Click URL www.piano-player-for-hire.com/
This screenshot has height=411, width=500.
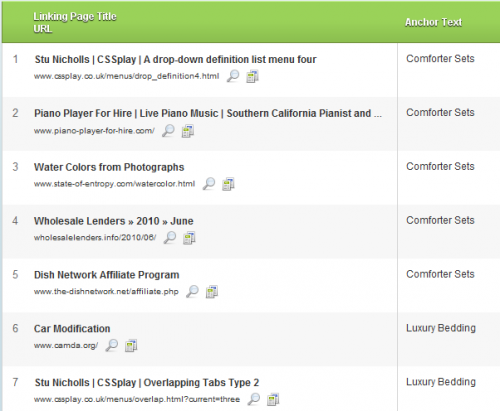[94, 131]
